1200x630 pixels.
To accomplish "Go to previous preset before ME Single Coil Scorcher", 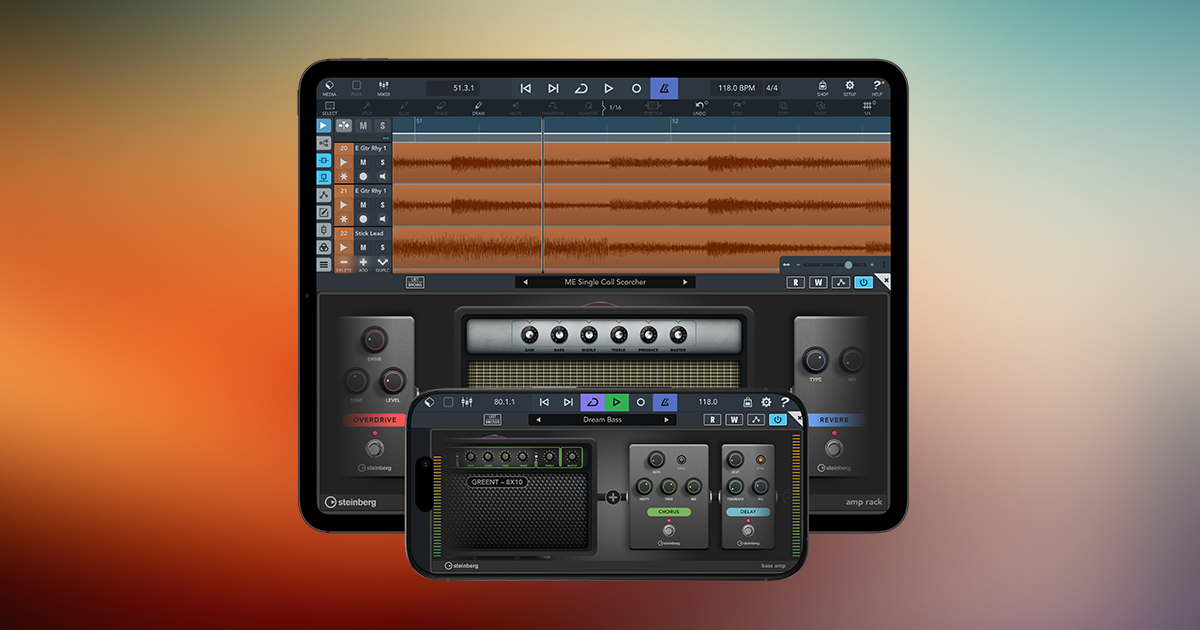I will click(x=526, y=282).
